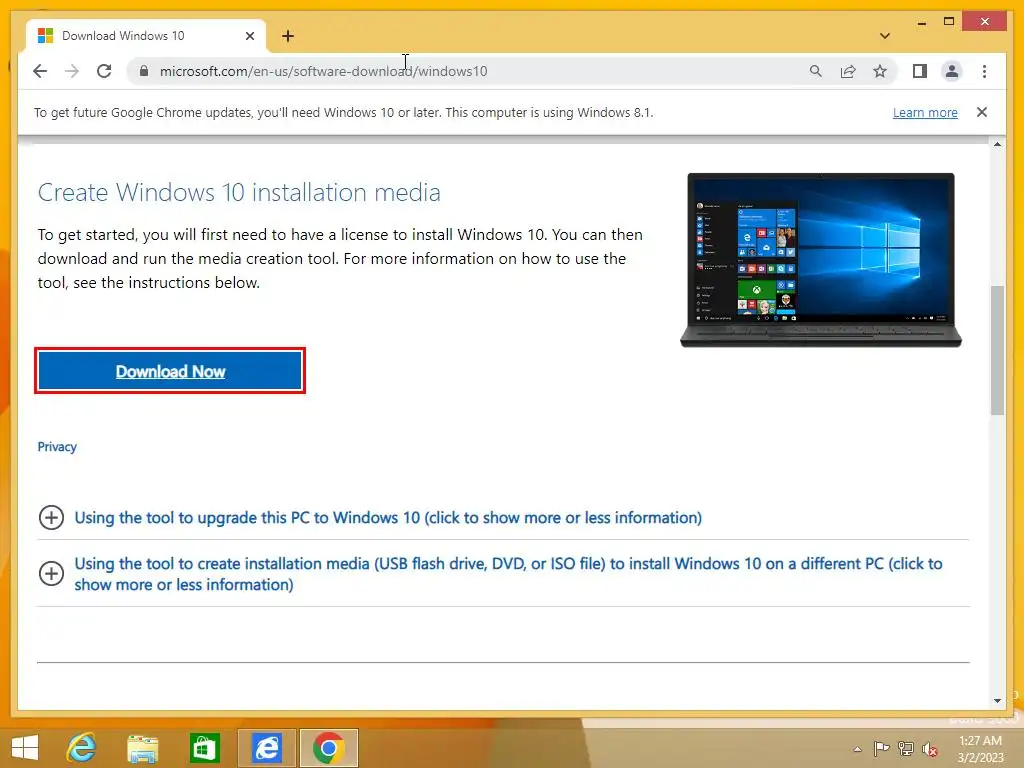Open the Windows Start button
Image resolution: width=1024 pixels, height=768 pixels.
pyautogui.click(x=25, y=748)
